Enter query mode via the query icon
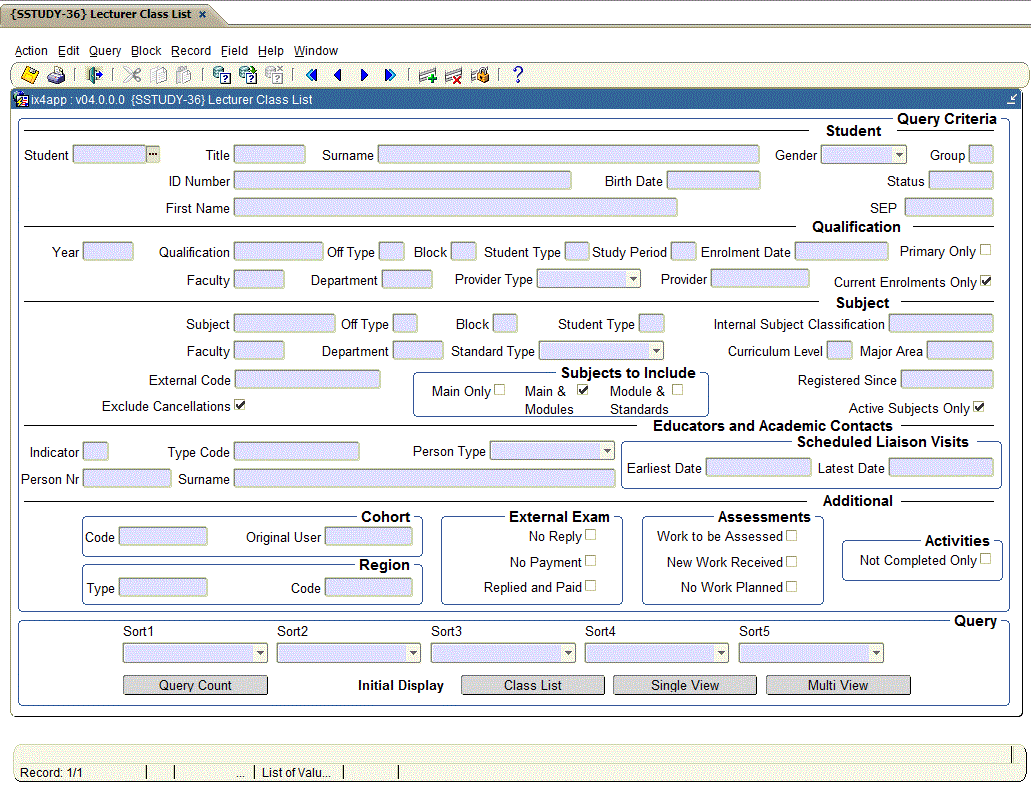Screen dimensions: 1031x786 click(x=220, y=75)
